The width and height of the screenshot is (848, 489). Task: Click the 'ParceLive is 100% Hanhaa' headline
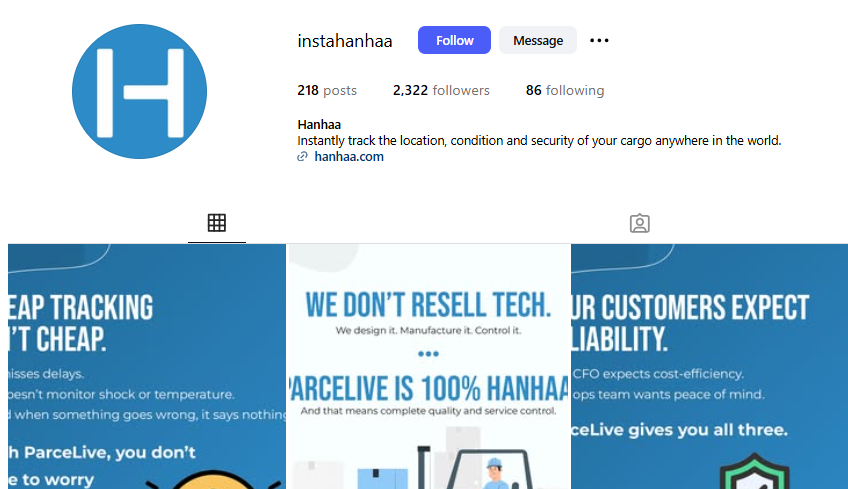(x=428, y=388)
